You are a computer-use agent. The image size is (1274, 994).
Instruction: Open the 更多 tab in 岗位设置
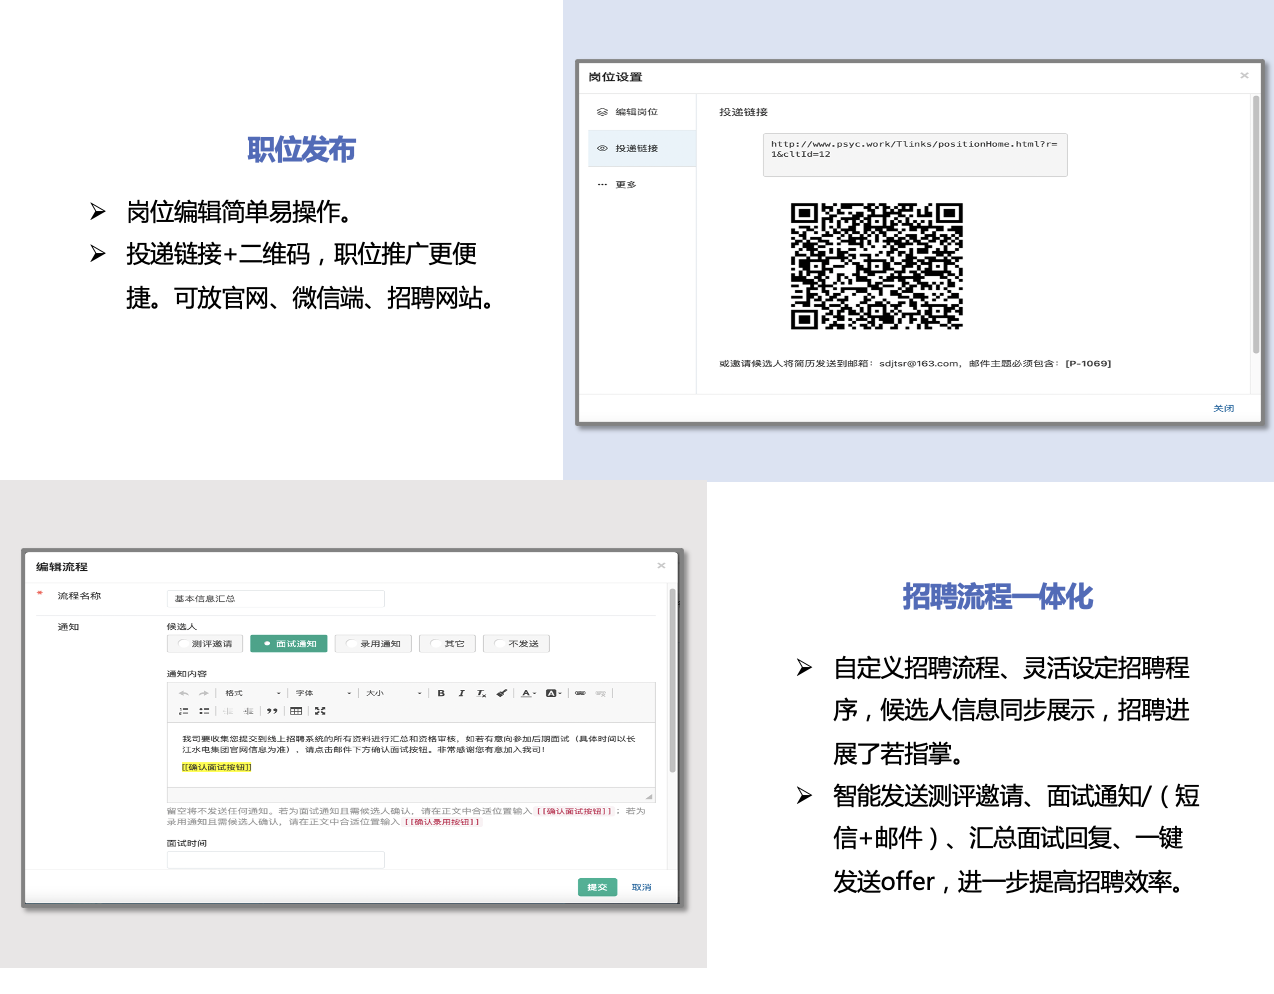click(642, 184)
